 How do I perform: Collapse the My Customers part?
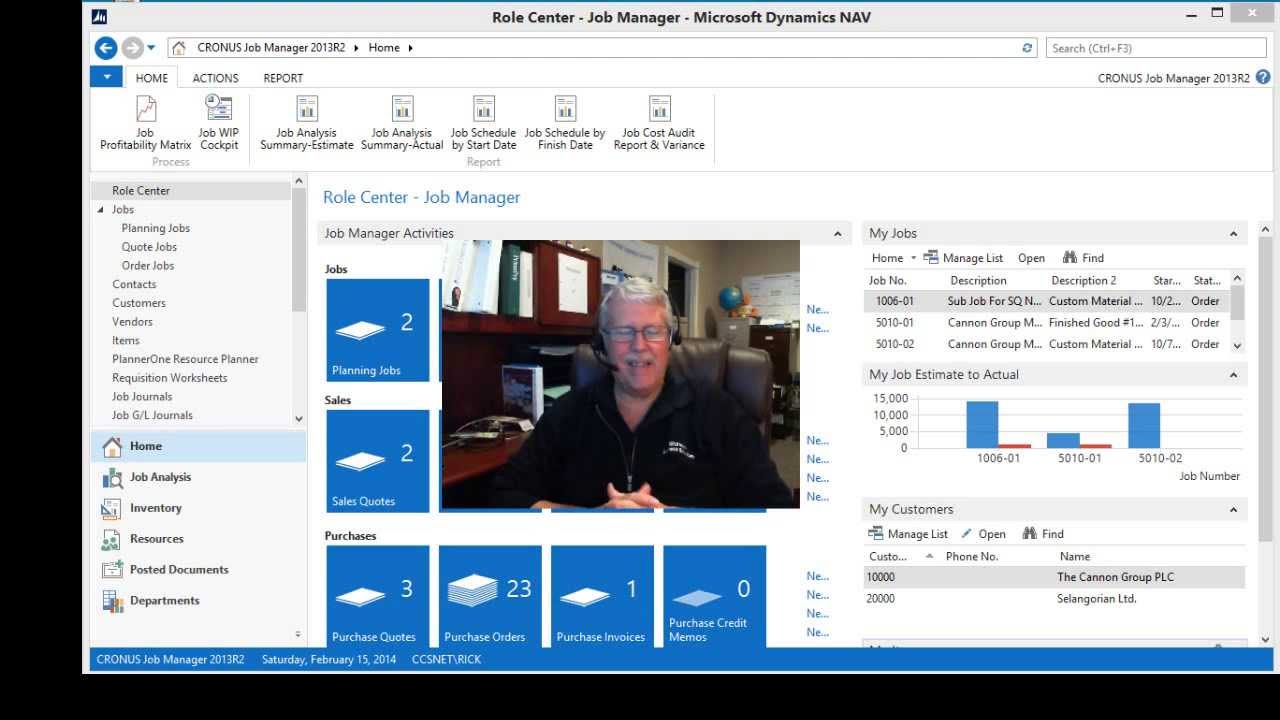[1233, 510]
